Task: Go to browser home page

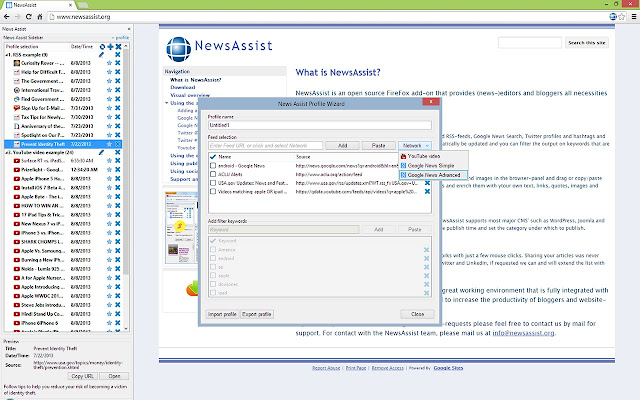Action: point(40,17)
